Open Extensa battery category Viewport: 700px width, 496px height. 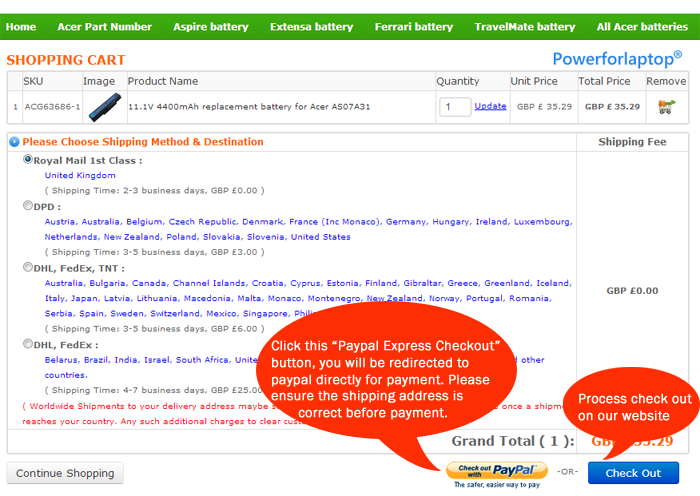[x=311, y=27]
